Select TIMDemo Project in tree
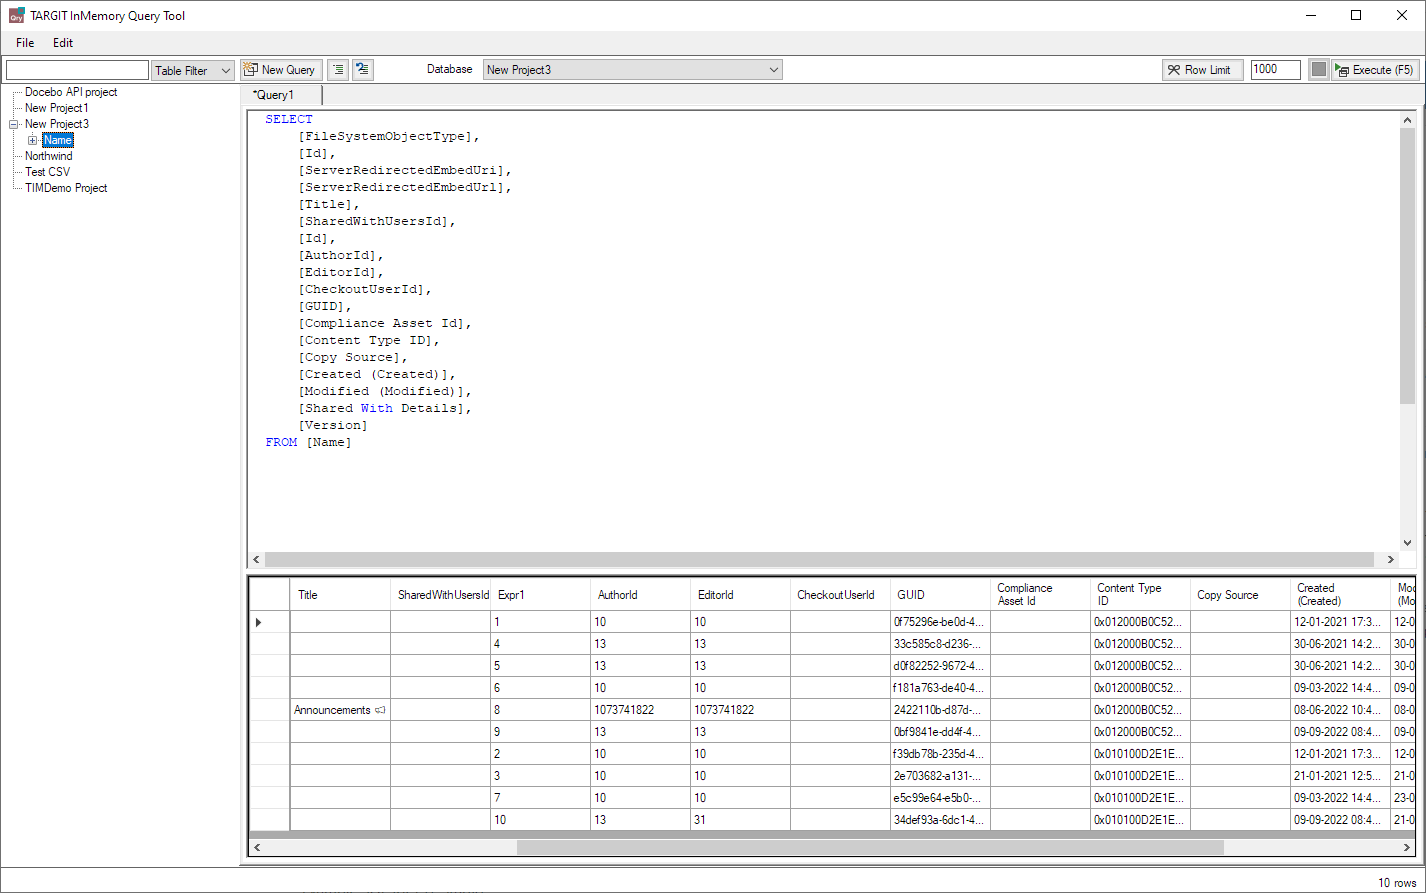Viewport: 1426px width, 893px height. (x=66, y=188)
